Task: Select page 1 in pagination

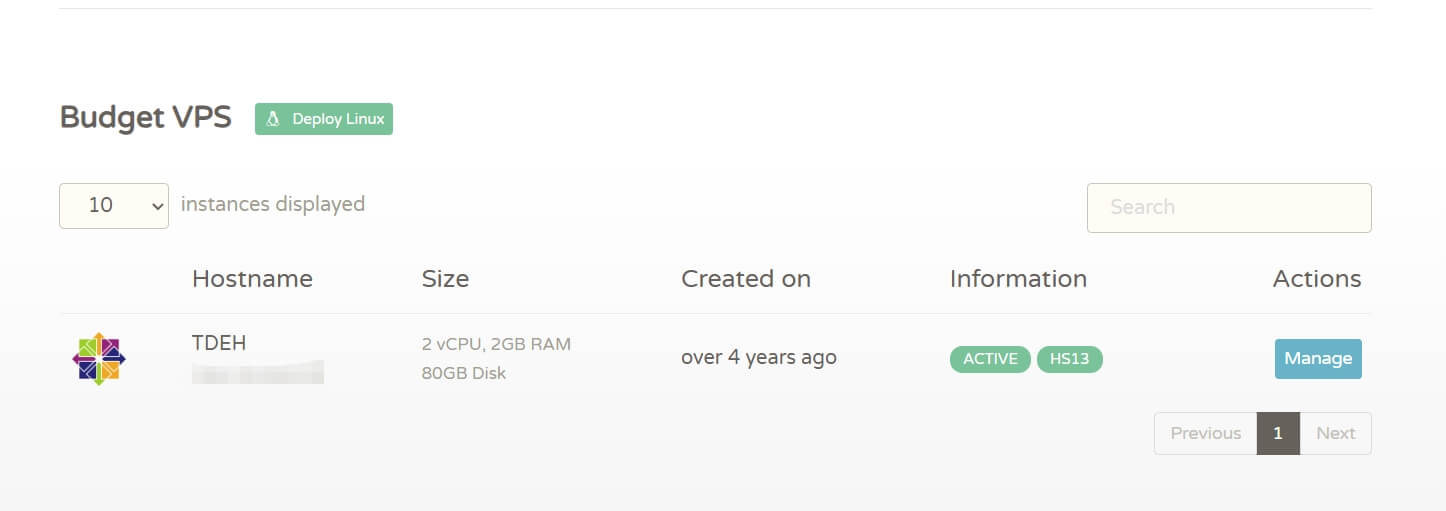Action: pyautogui.click(x=1278, y=433)
